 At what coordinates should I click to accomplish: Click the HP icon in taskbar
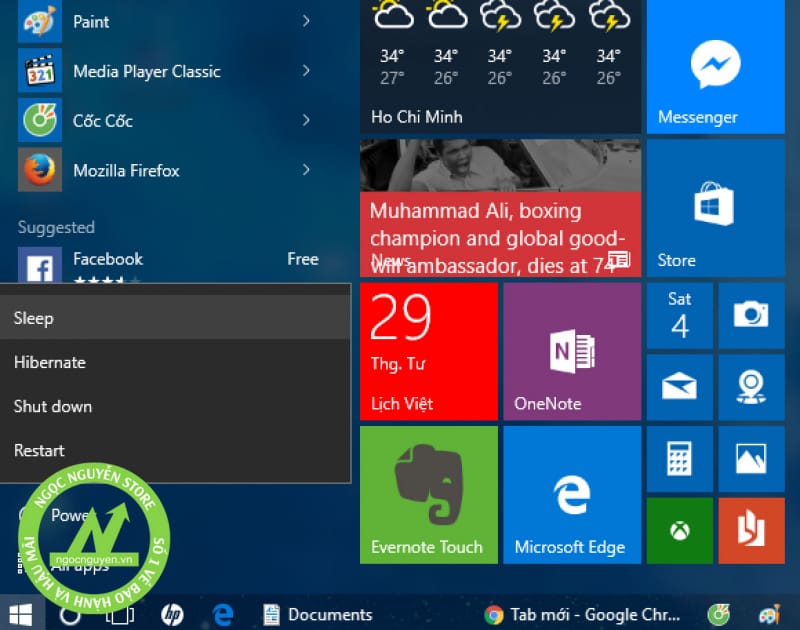click(x=172, y=614)
